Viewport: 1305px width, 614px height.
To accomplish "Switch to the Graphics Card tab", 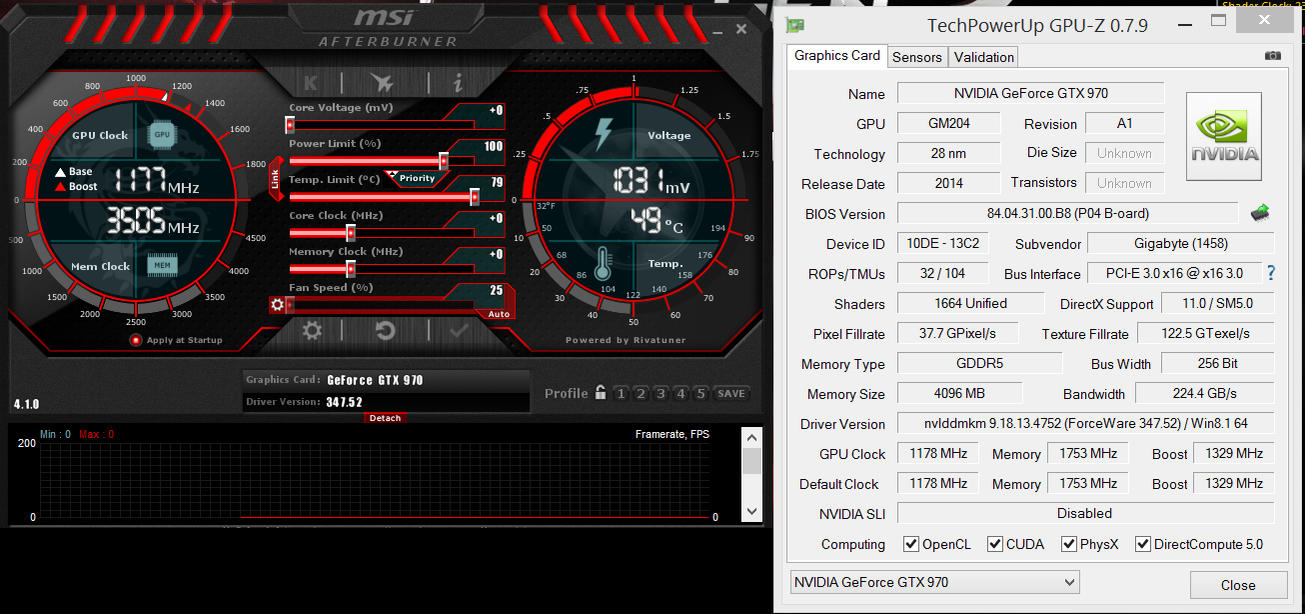I will [x=837, y=56].
